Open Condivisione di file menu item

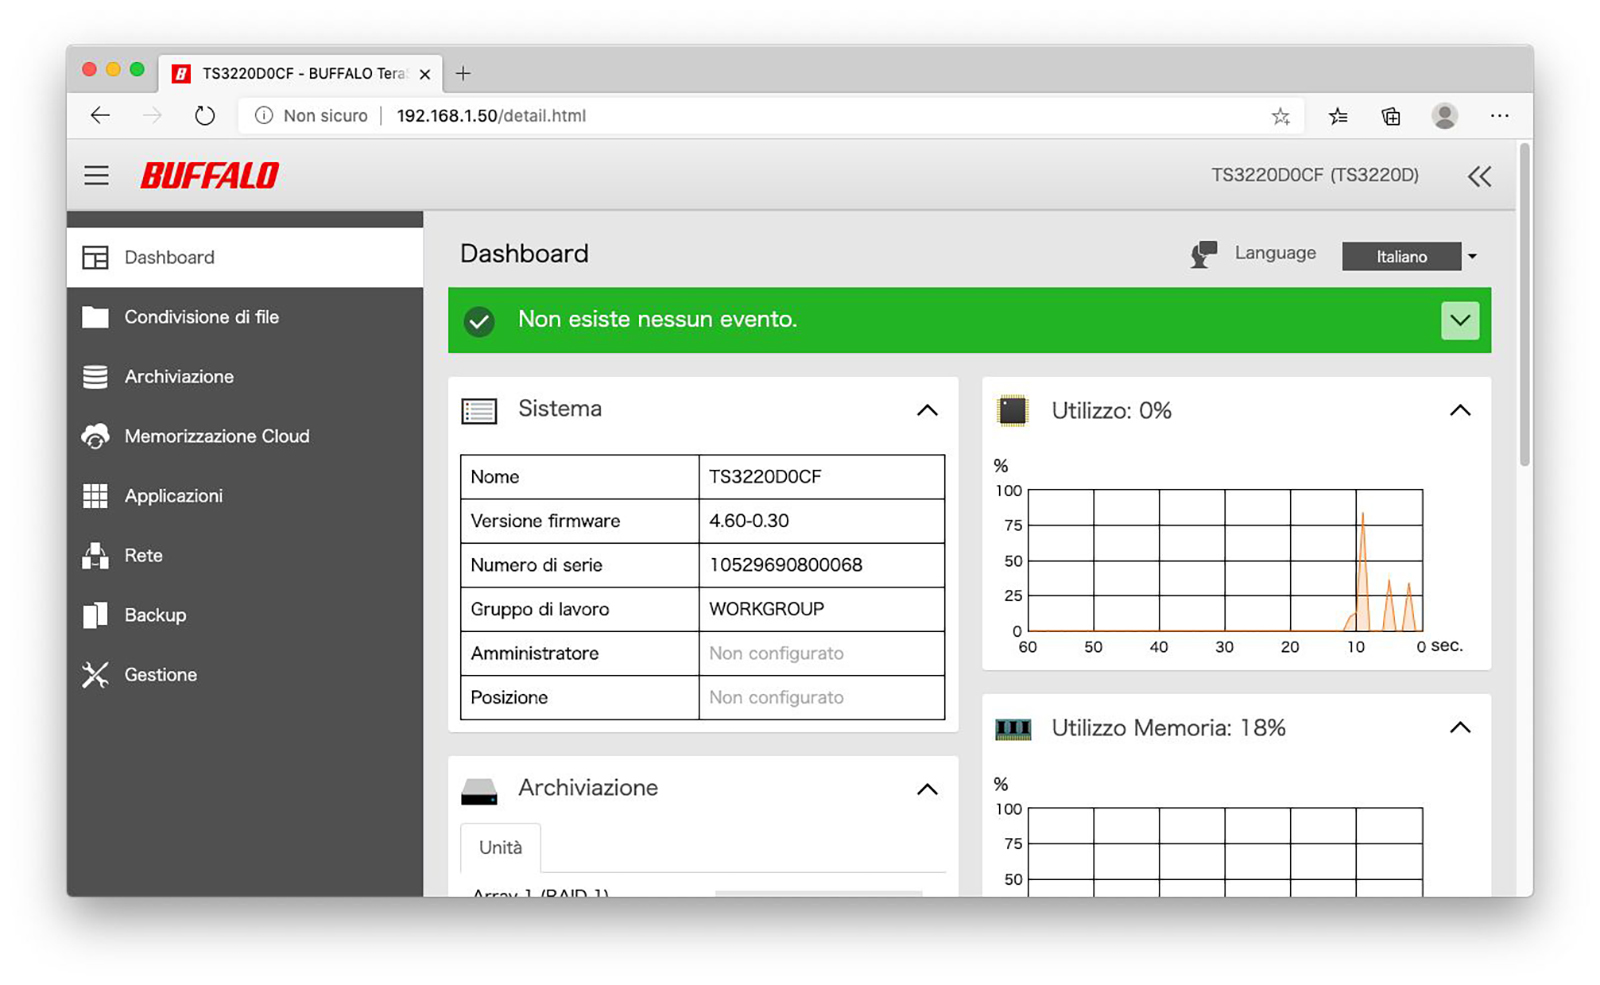(x=245, y=317)
